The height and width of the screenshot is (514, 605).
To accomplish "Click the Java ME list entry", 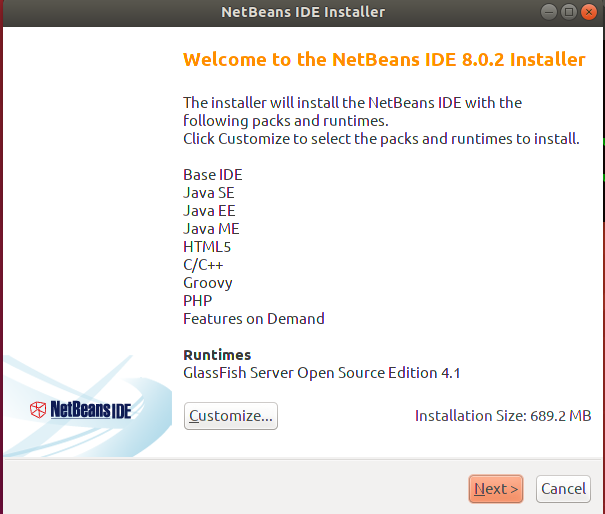I will point(211,229).
